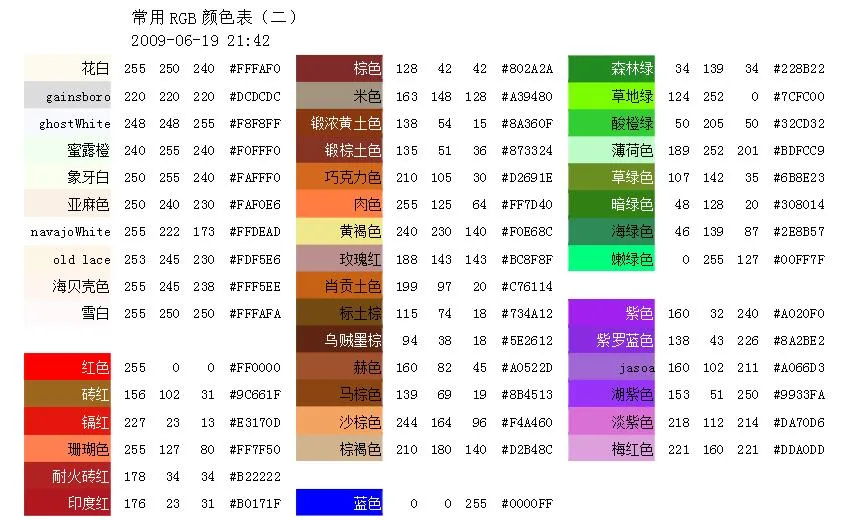Click the 肉色 swatch
The width and height of the screenshot is (856, 520).
point(339,204)
